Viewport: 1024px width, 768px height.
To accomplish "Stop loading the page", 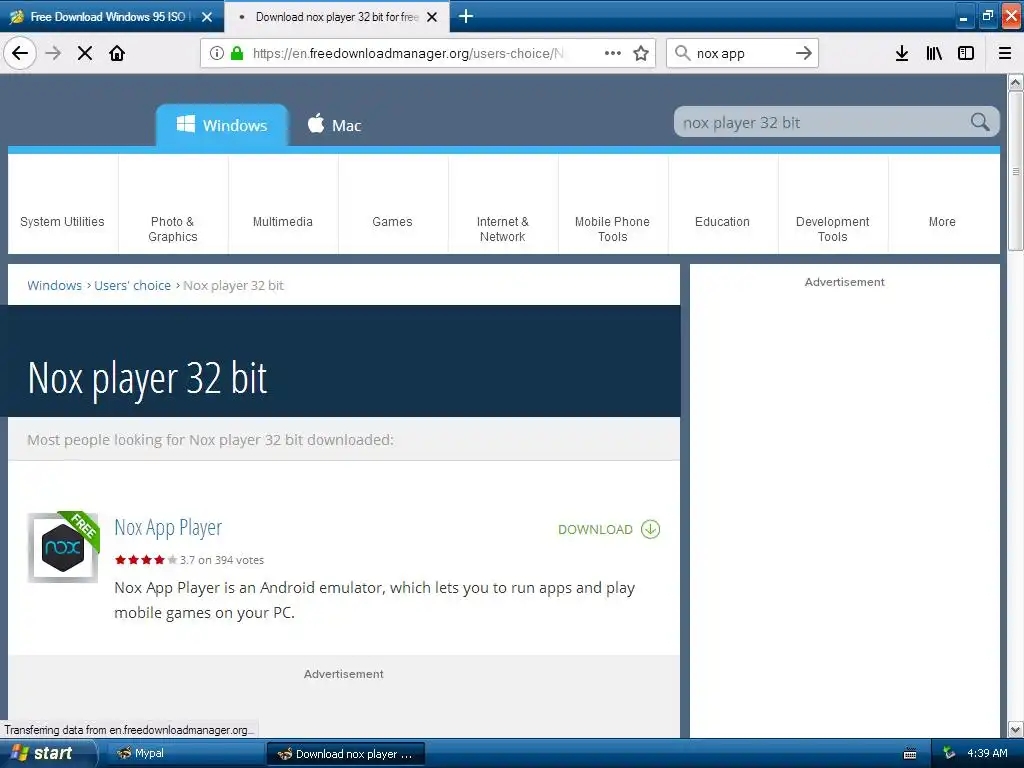I will pos(85,53).
